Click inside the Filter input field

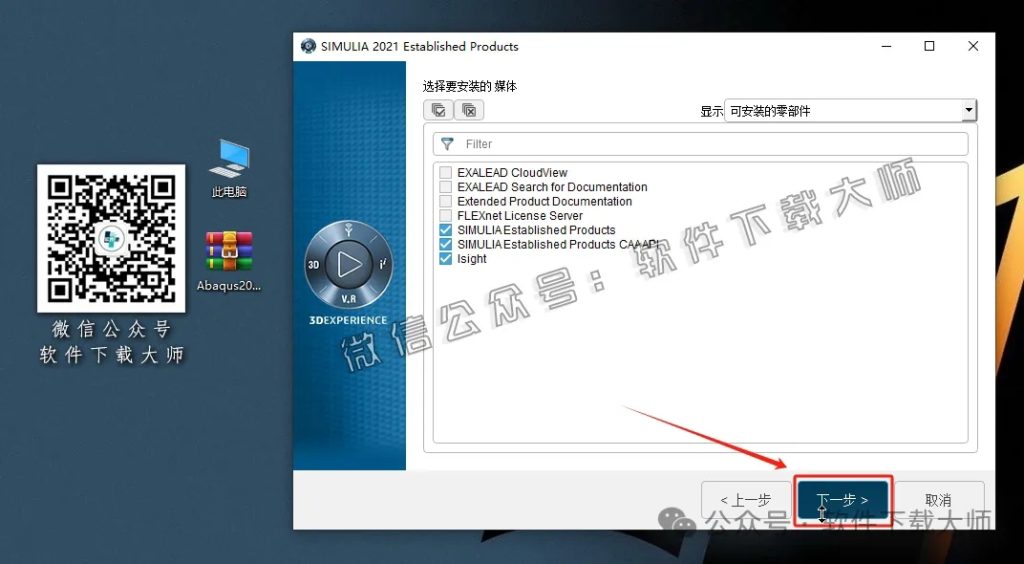click(700, 144)
